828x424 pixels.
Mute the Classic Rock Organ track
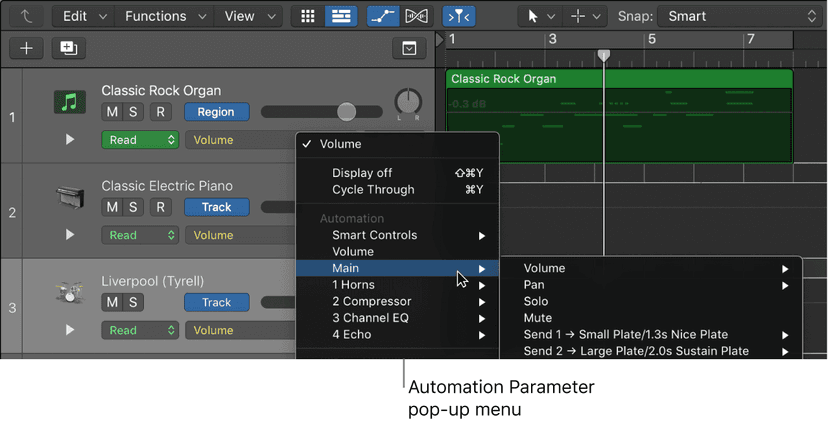point(112,112)
